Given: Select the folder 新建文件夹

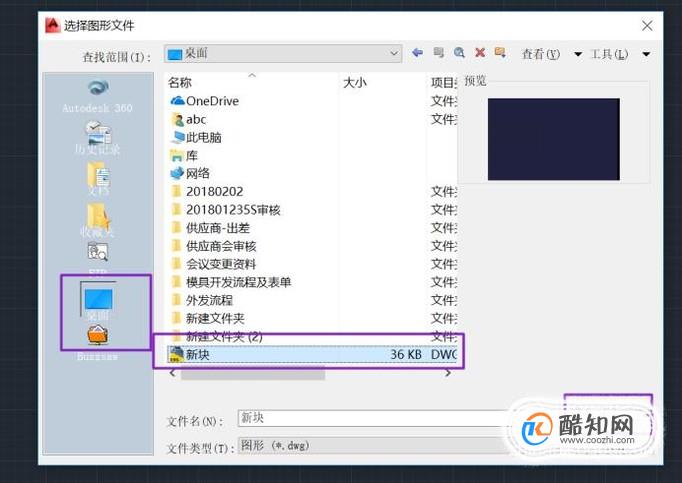Looking at the screenshot, I should point(207,319).
